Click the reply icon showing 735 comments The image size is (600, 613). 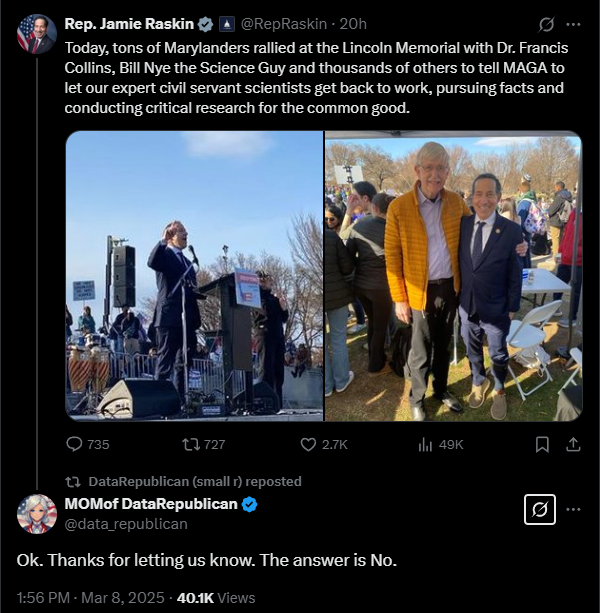(x=74, y=444)
